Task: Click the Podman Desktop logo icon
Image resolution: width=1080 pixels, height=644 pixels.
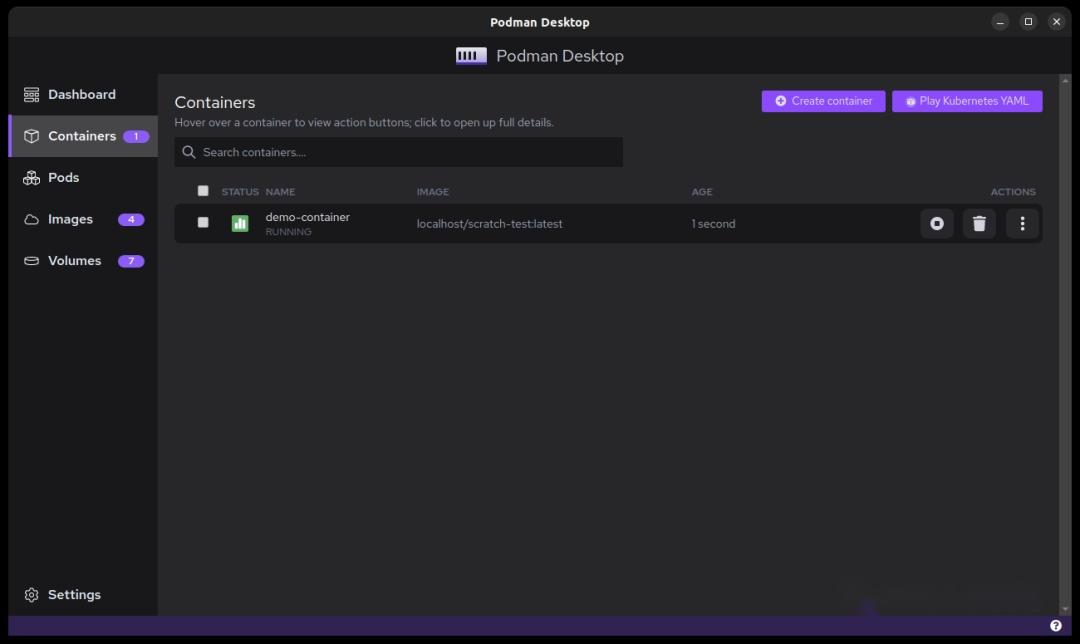Action: pos(470,55)
